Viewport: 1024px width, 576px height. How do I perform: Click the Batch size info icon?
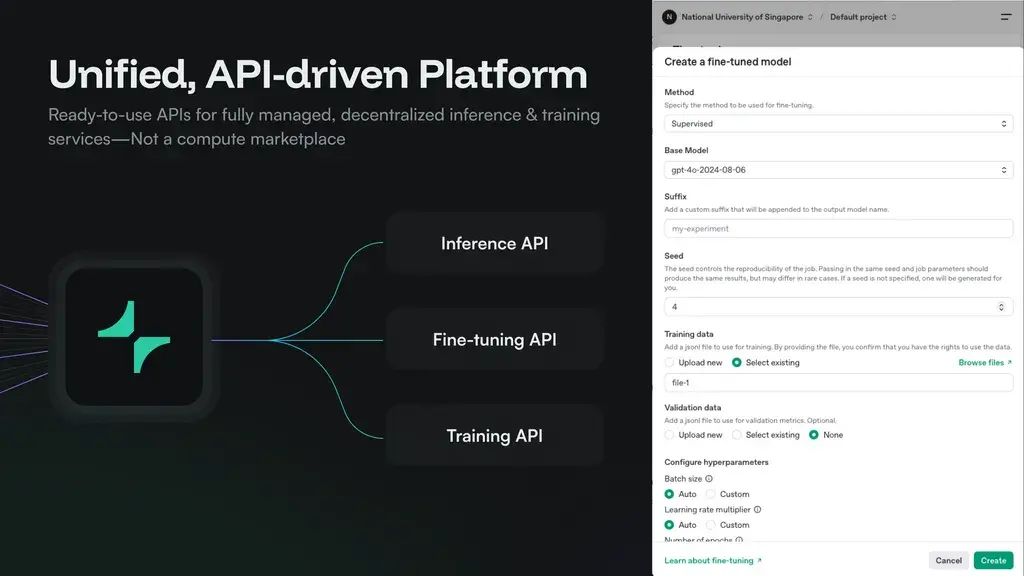(709, 479)
